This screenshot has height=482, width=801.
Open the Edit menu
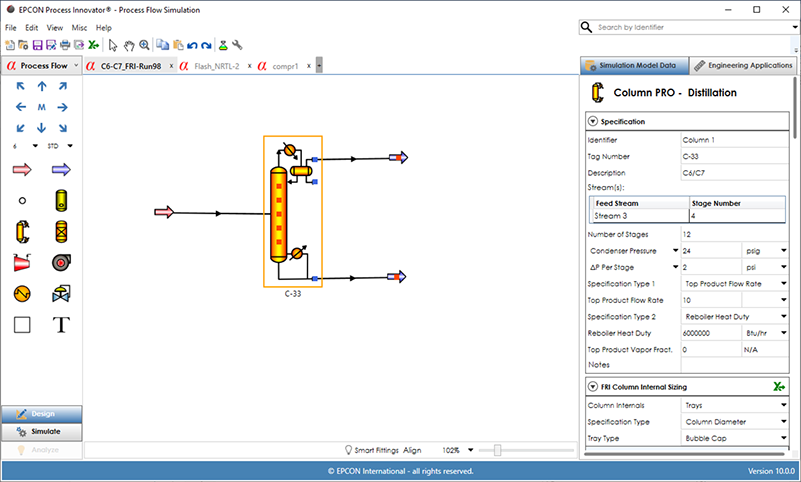32,28
